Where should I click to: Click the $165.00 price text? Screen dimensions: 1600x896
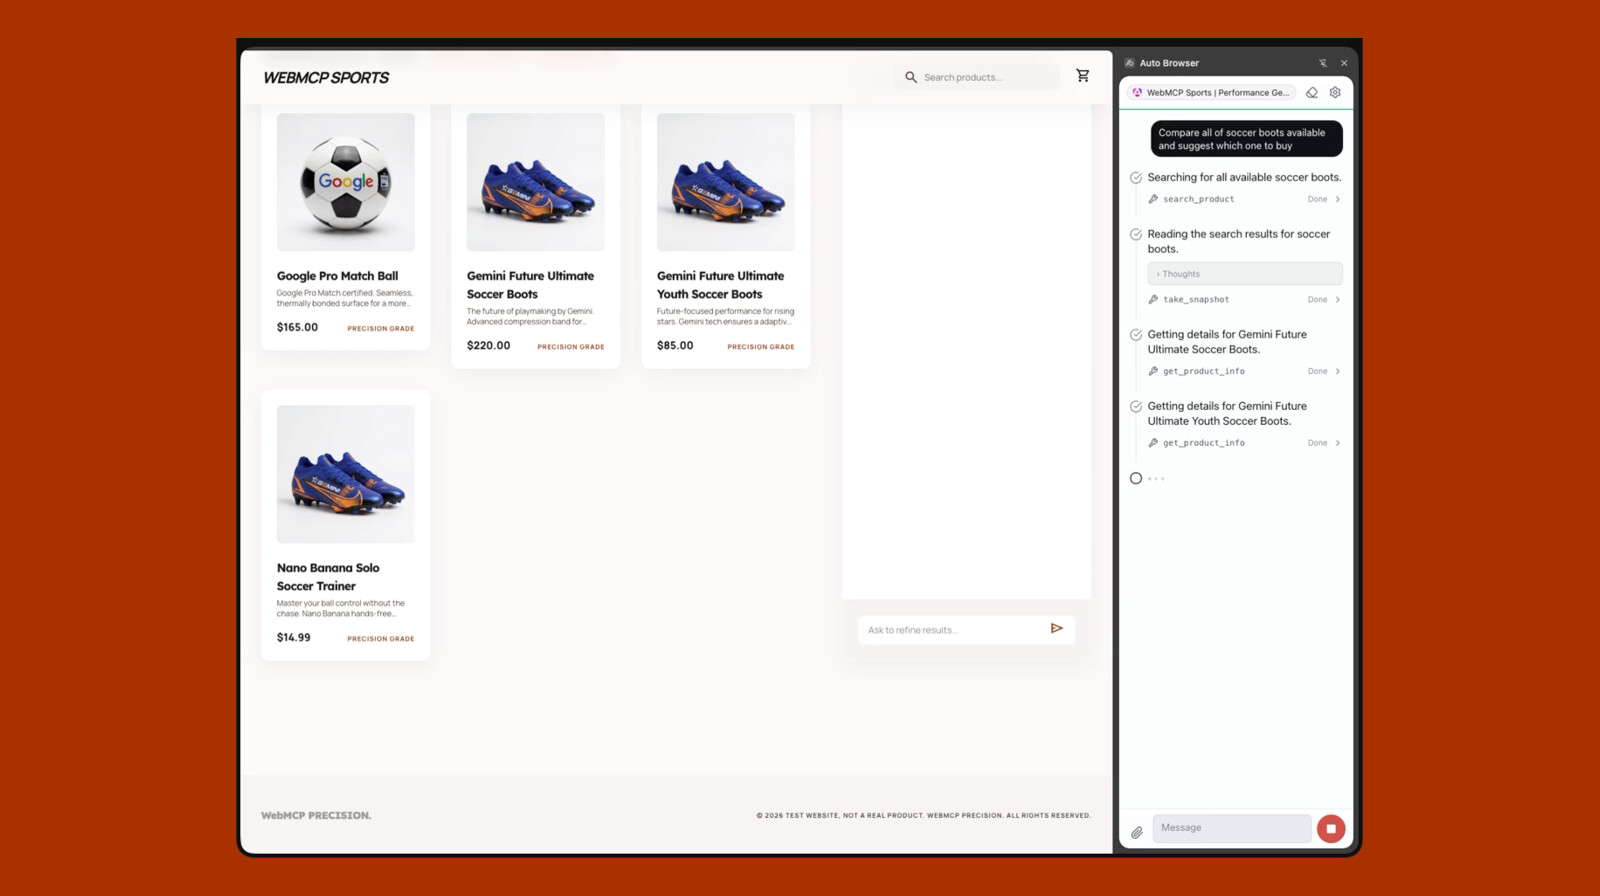297,327
